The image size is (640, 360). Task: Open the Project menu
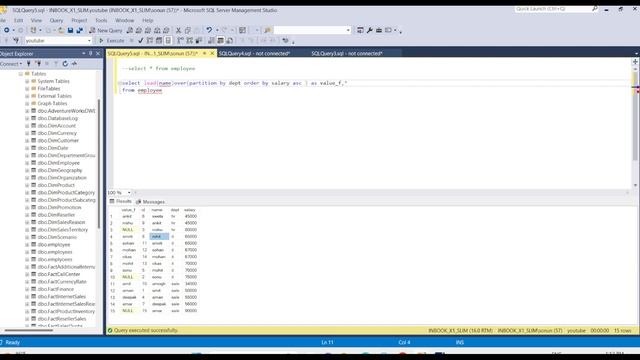pyautogui.click(x=79, y=20)
